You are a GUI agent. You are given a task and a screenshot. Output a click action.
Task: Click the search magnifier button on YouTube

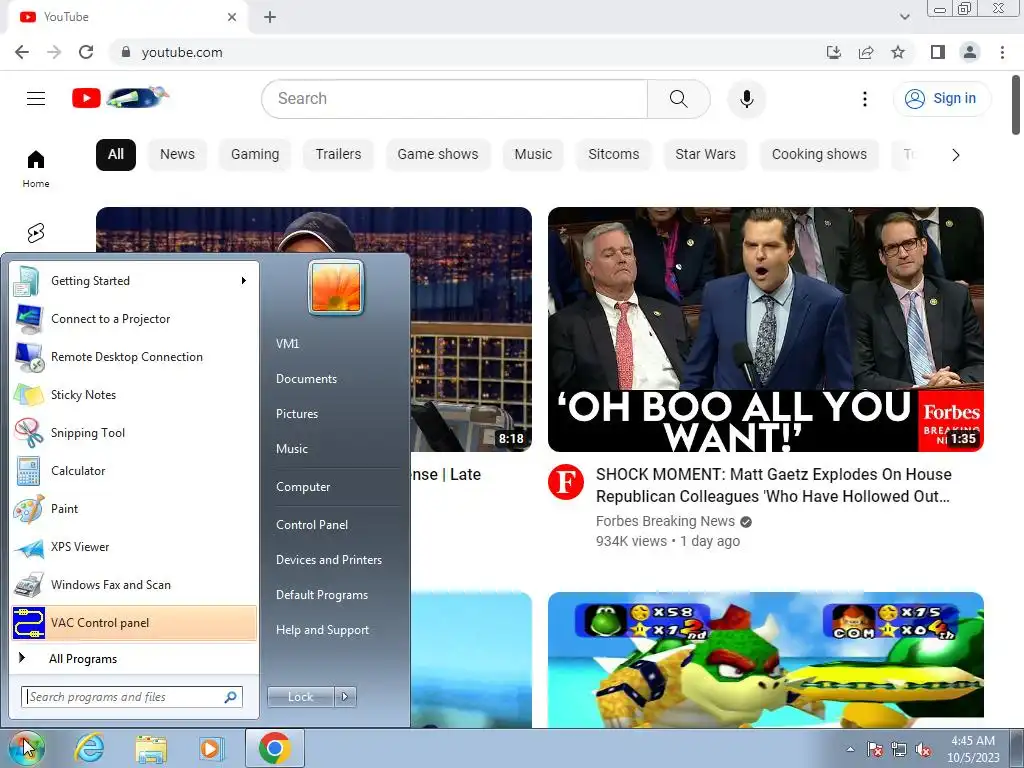click(x=679, y=99)
